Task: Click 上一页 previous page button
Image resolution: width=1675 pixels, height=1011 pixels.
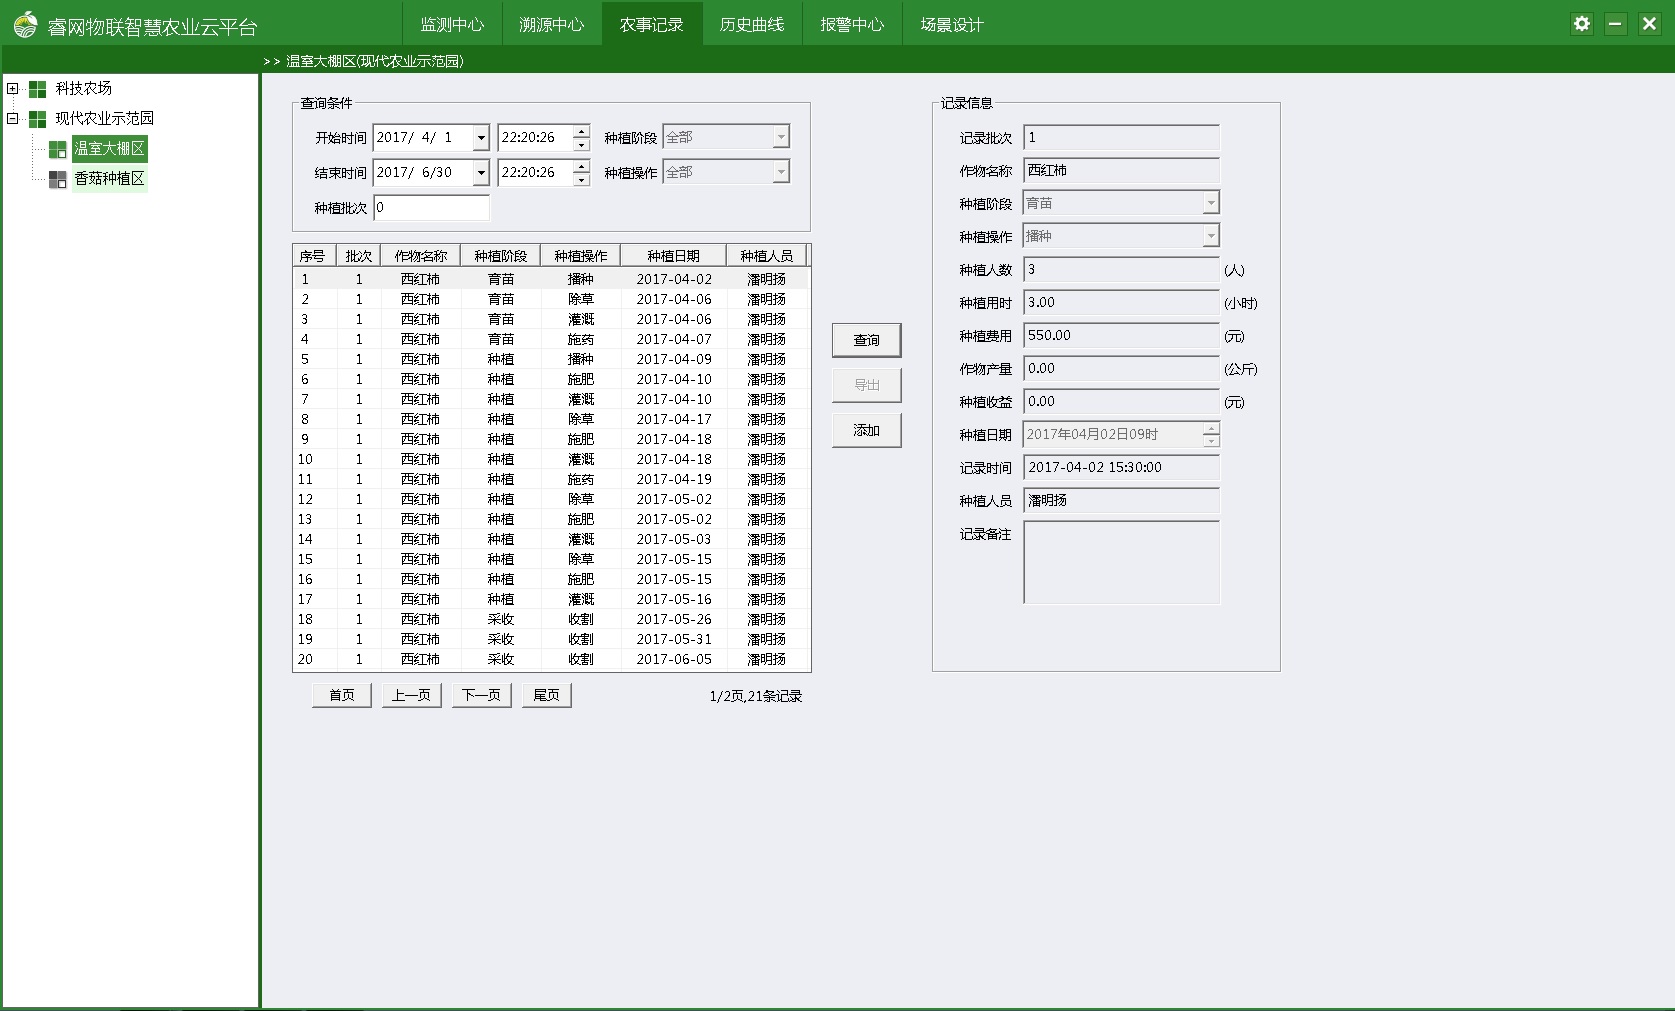Action: point(412,695)
